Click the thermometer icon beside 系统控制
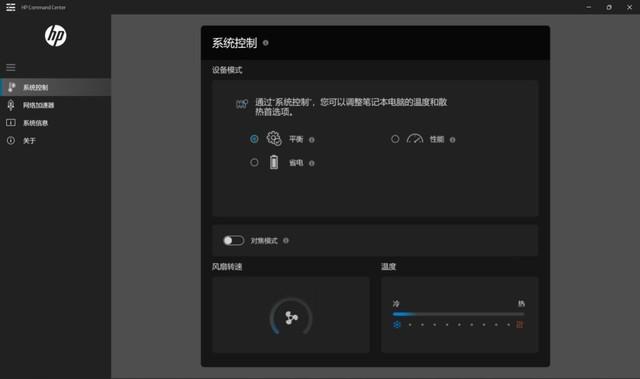The height and width of the screenshot is (379, 640). click(11, 87)
